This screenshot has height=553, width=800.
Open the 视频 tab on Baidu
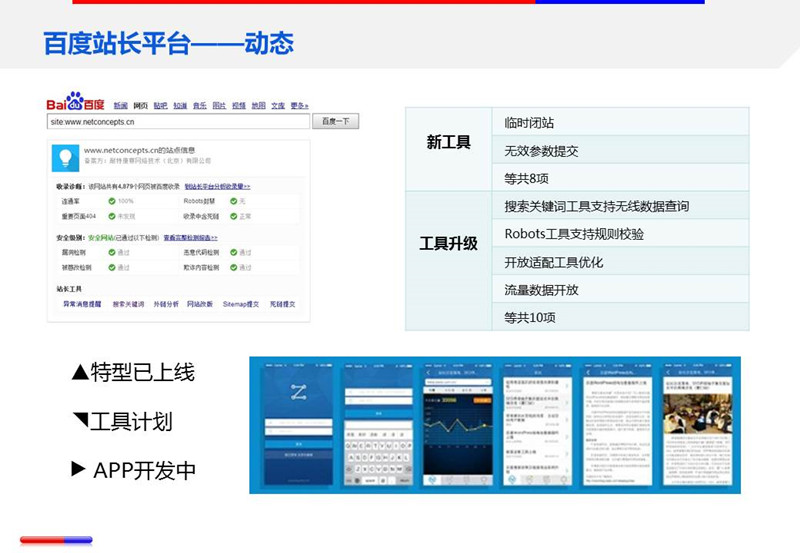pos(239,105)
